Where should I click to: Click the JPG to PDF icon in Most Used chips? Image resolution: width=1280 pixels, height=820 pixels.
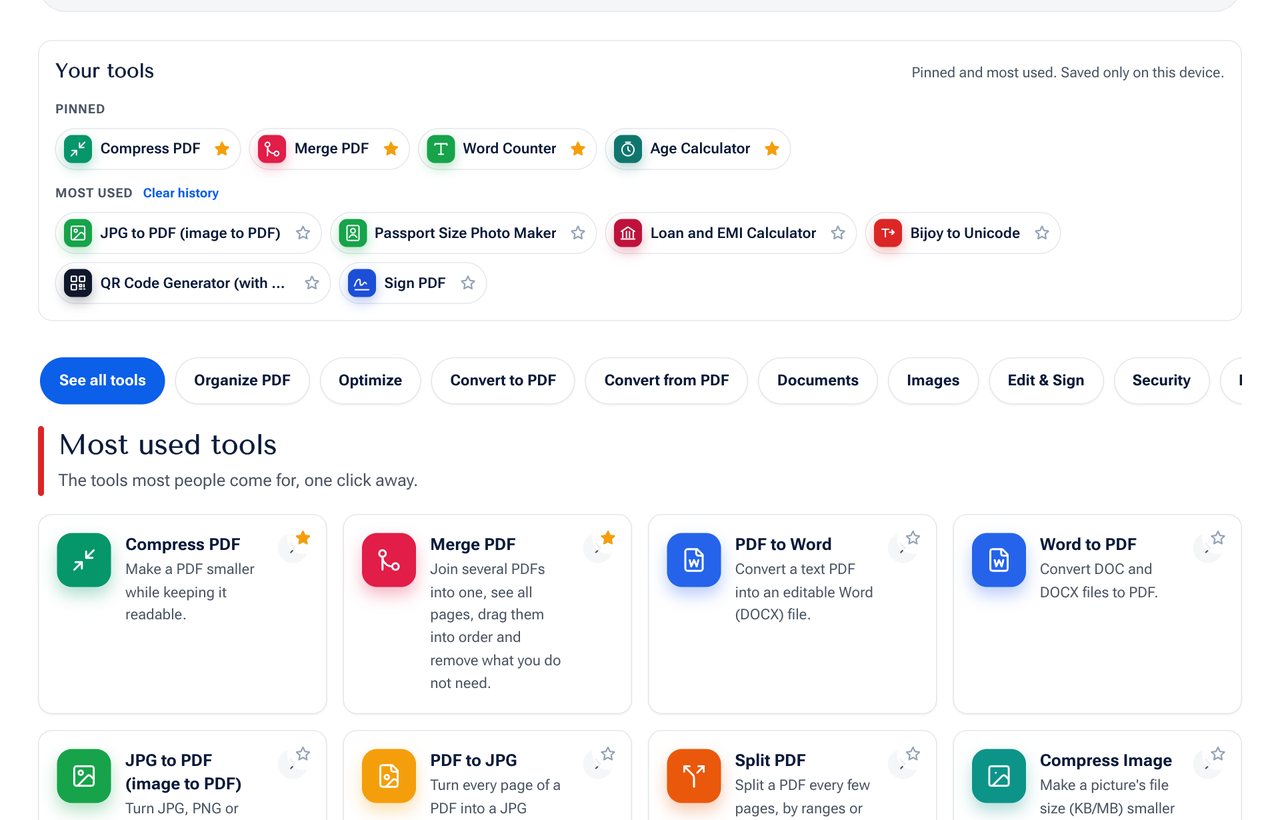[78, 233]
